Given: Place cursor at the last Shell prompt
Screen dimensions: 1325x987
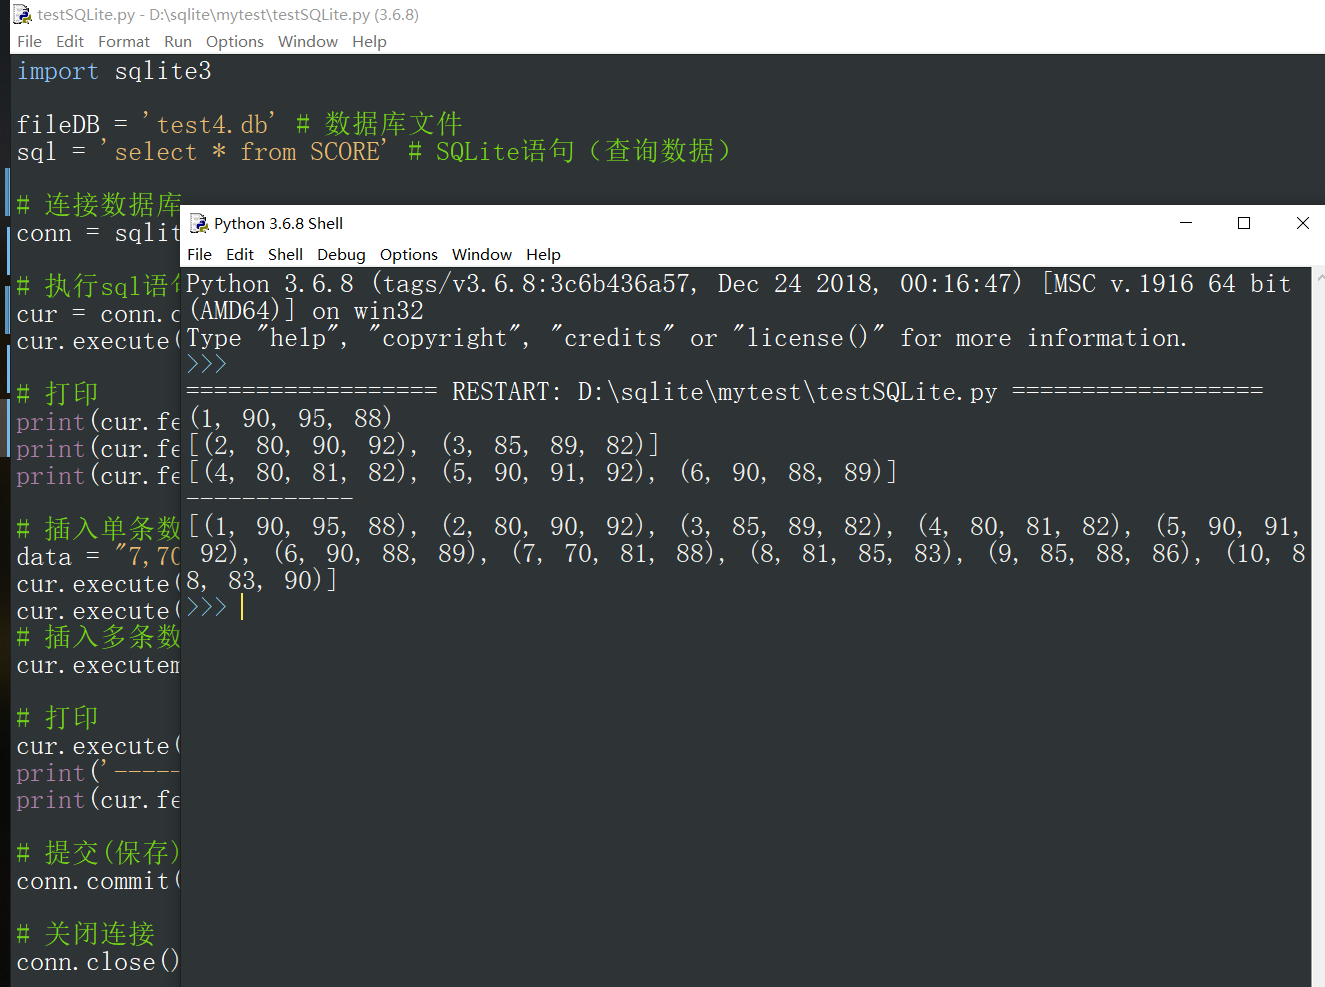Looking at the screenshot, I should [242, 607].
